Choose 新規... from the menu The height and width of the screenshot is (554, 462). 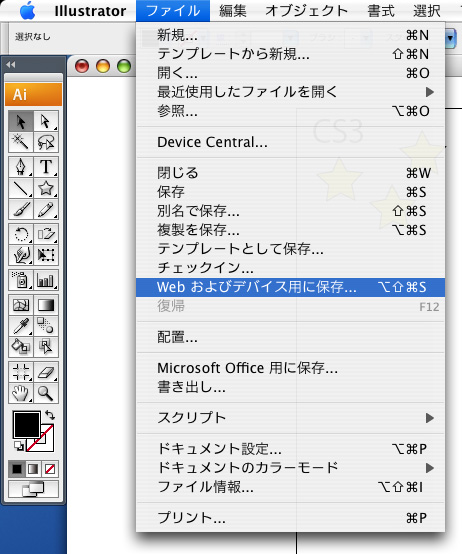click(x=290, y=35)
